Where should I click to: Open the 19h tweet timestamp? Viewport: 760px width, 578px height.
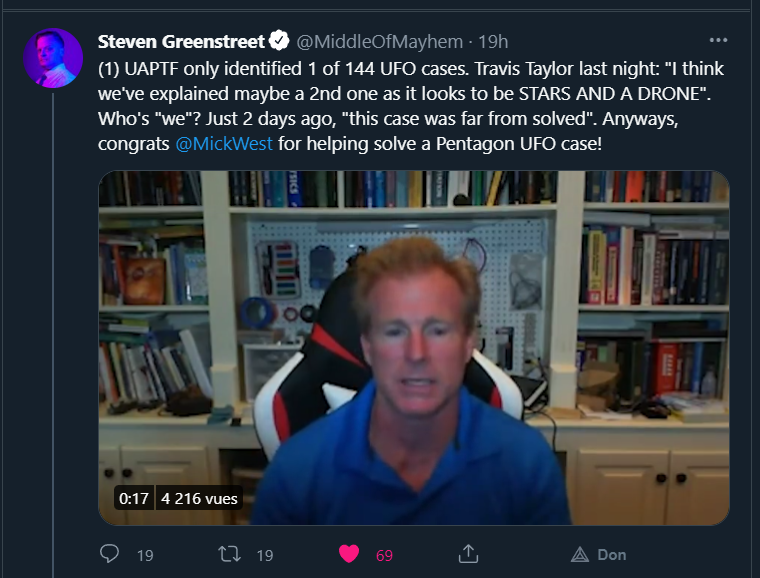493,42
